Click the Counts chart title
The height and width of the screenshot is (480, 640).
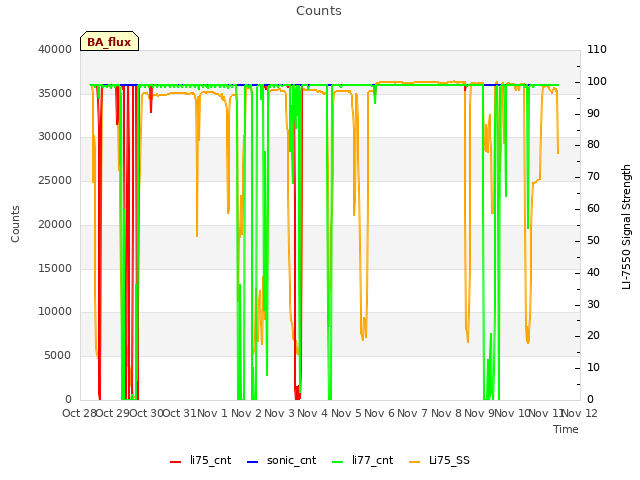coord(319,11)
